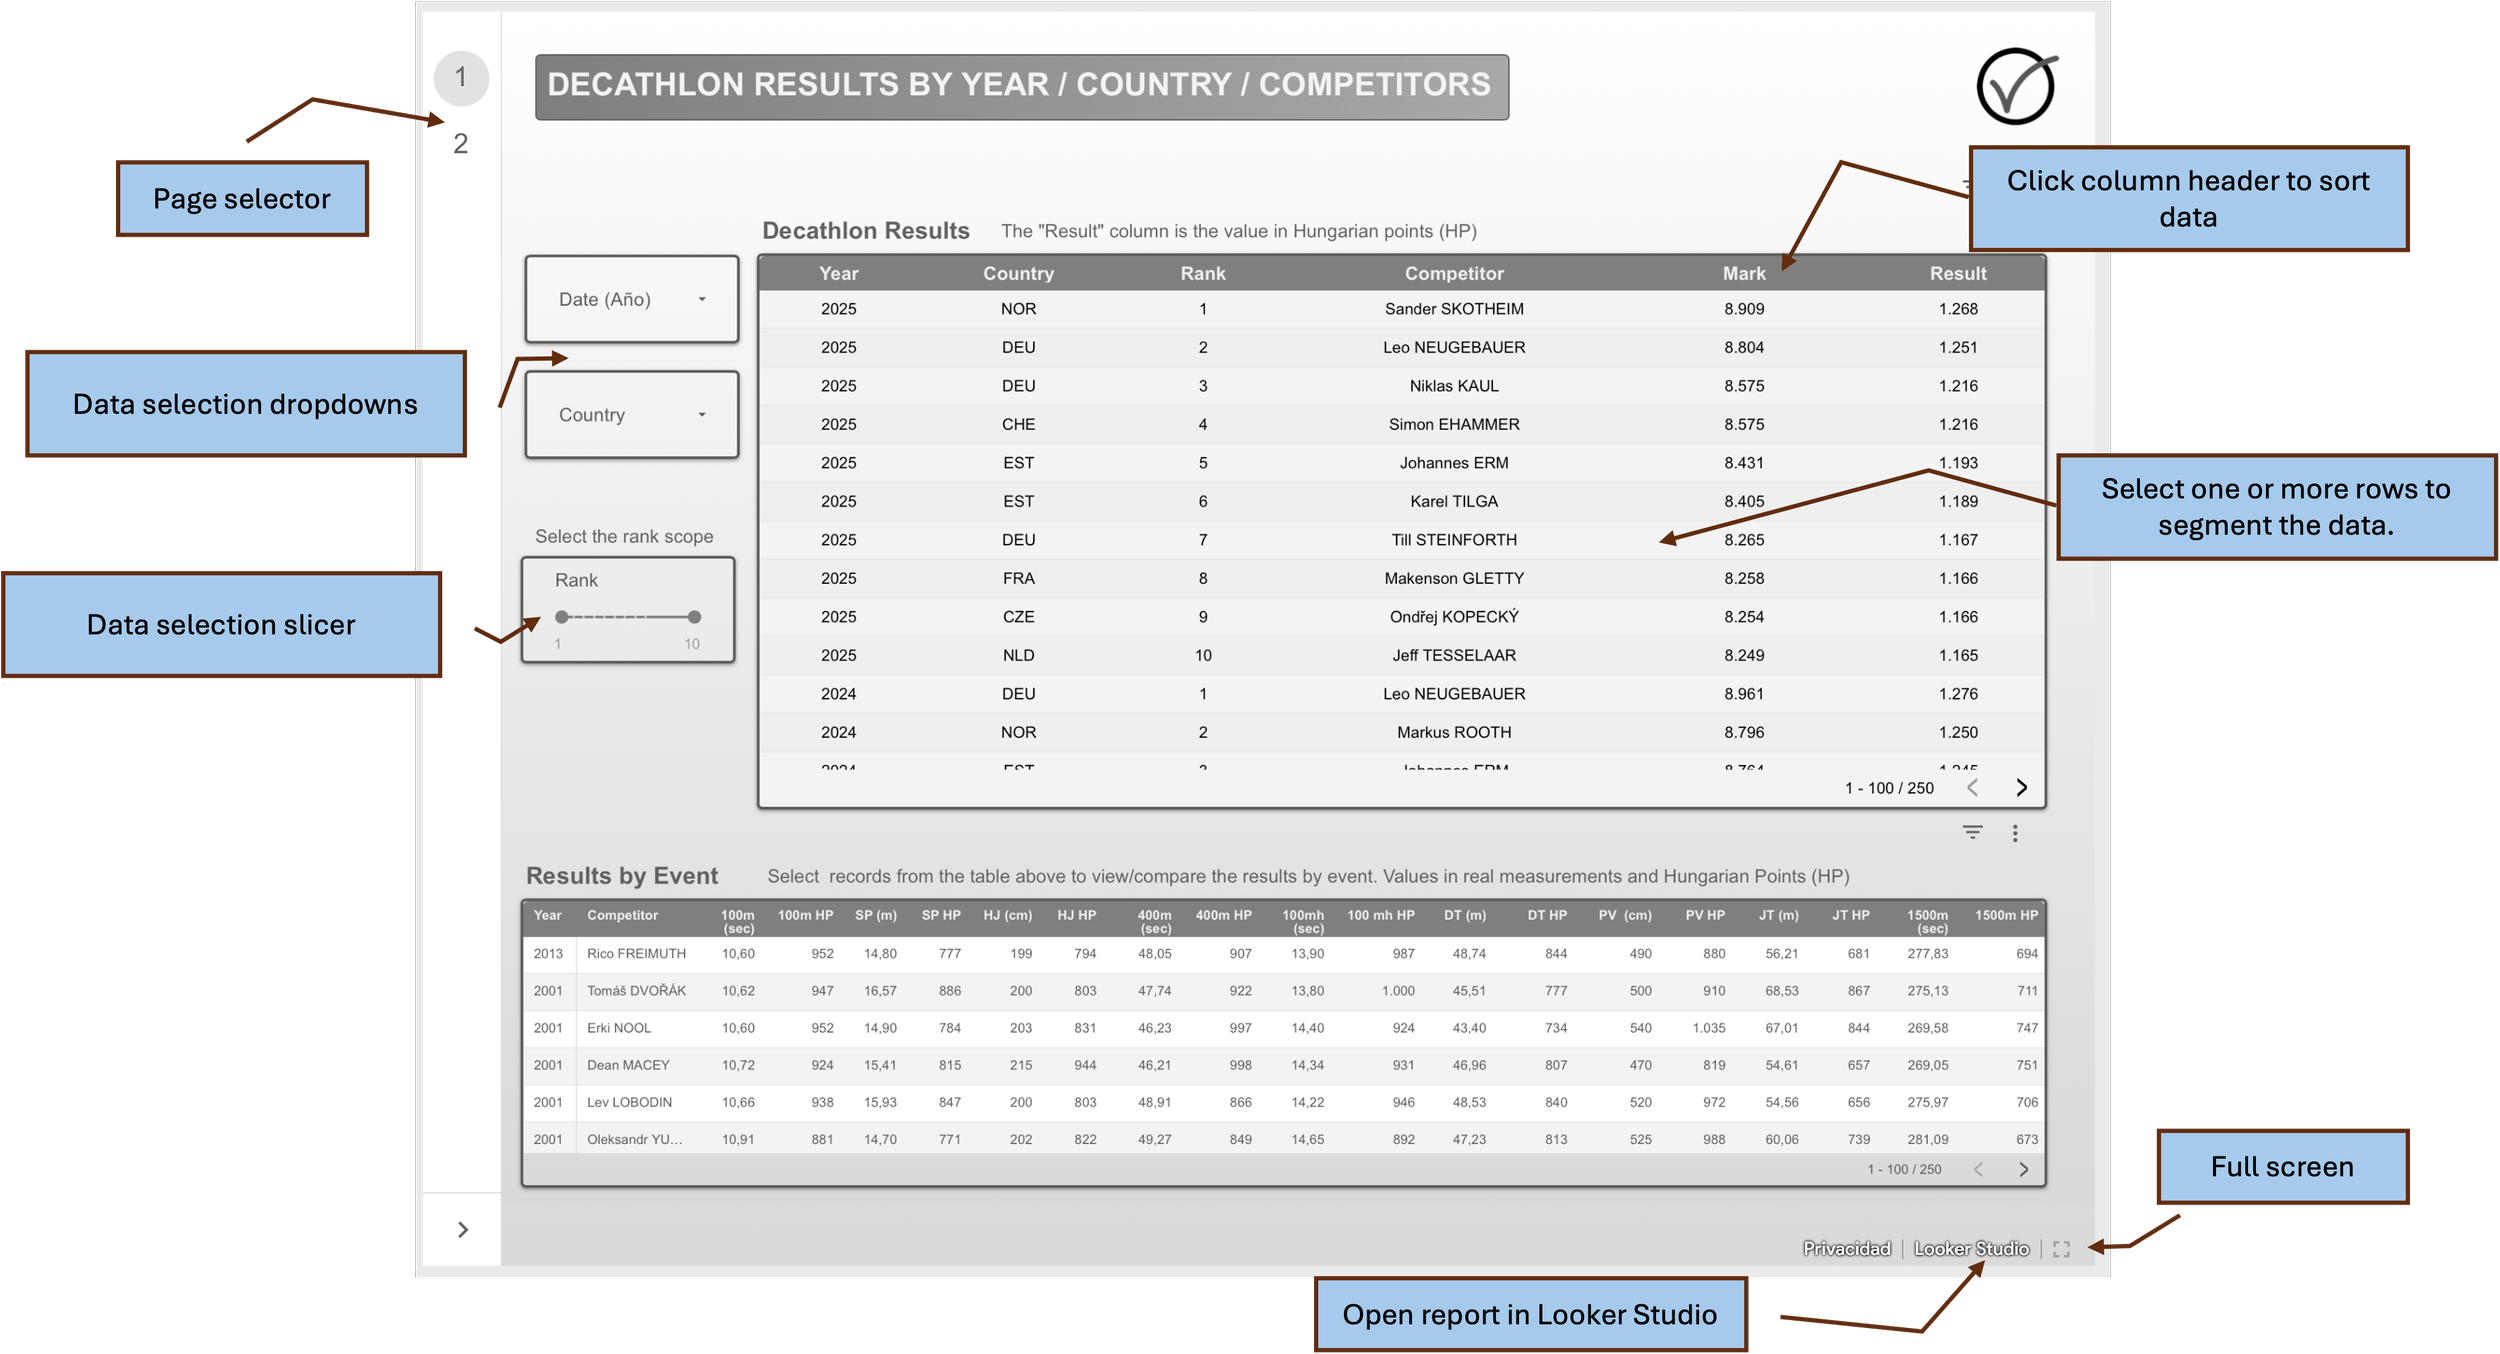Sort table by Result column header

click(1957, 273)
